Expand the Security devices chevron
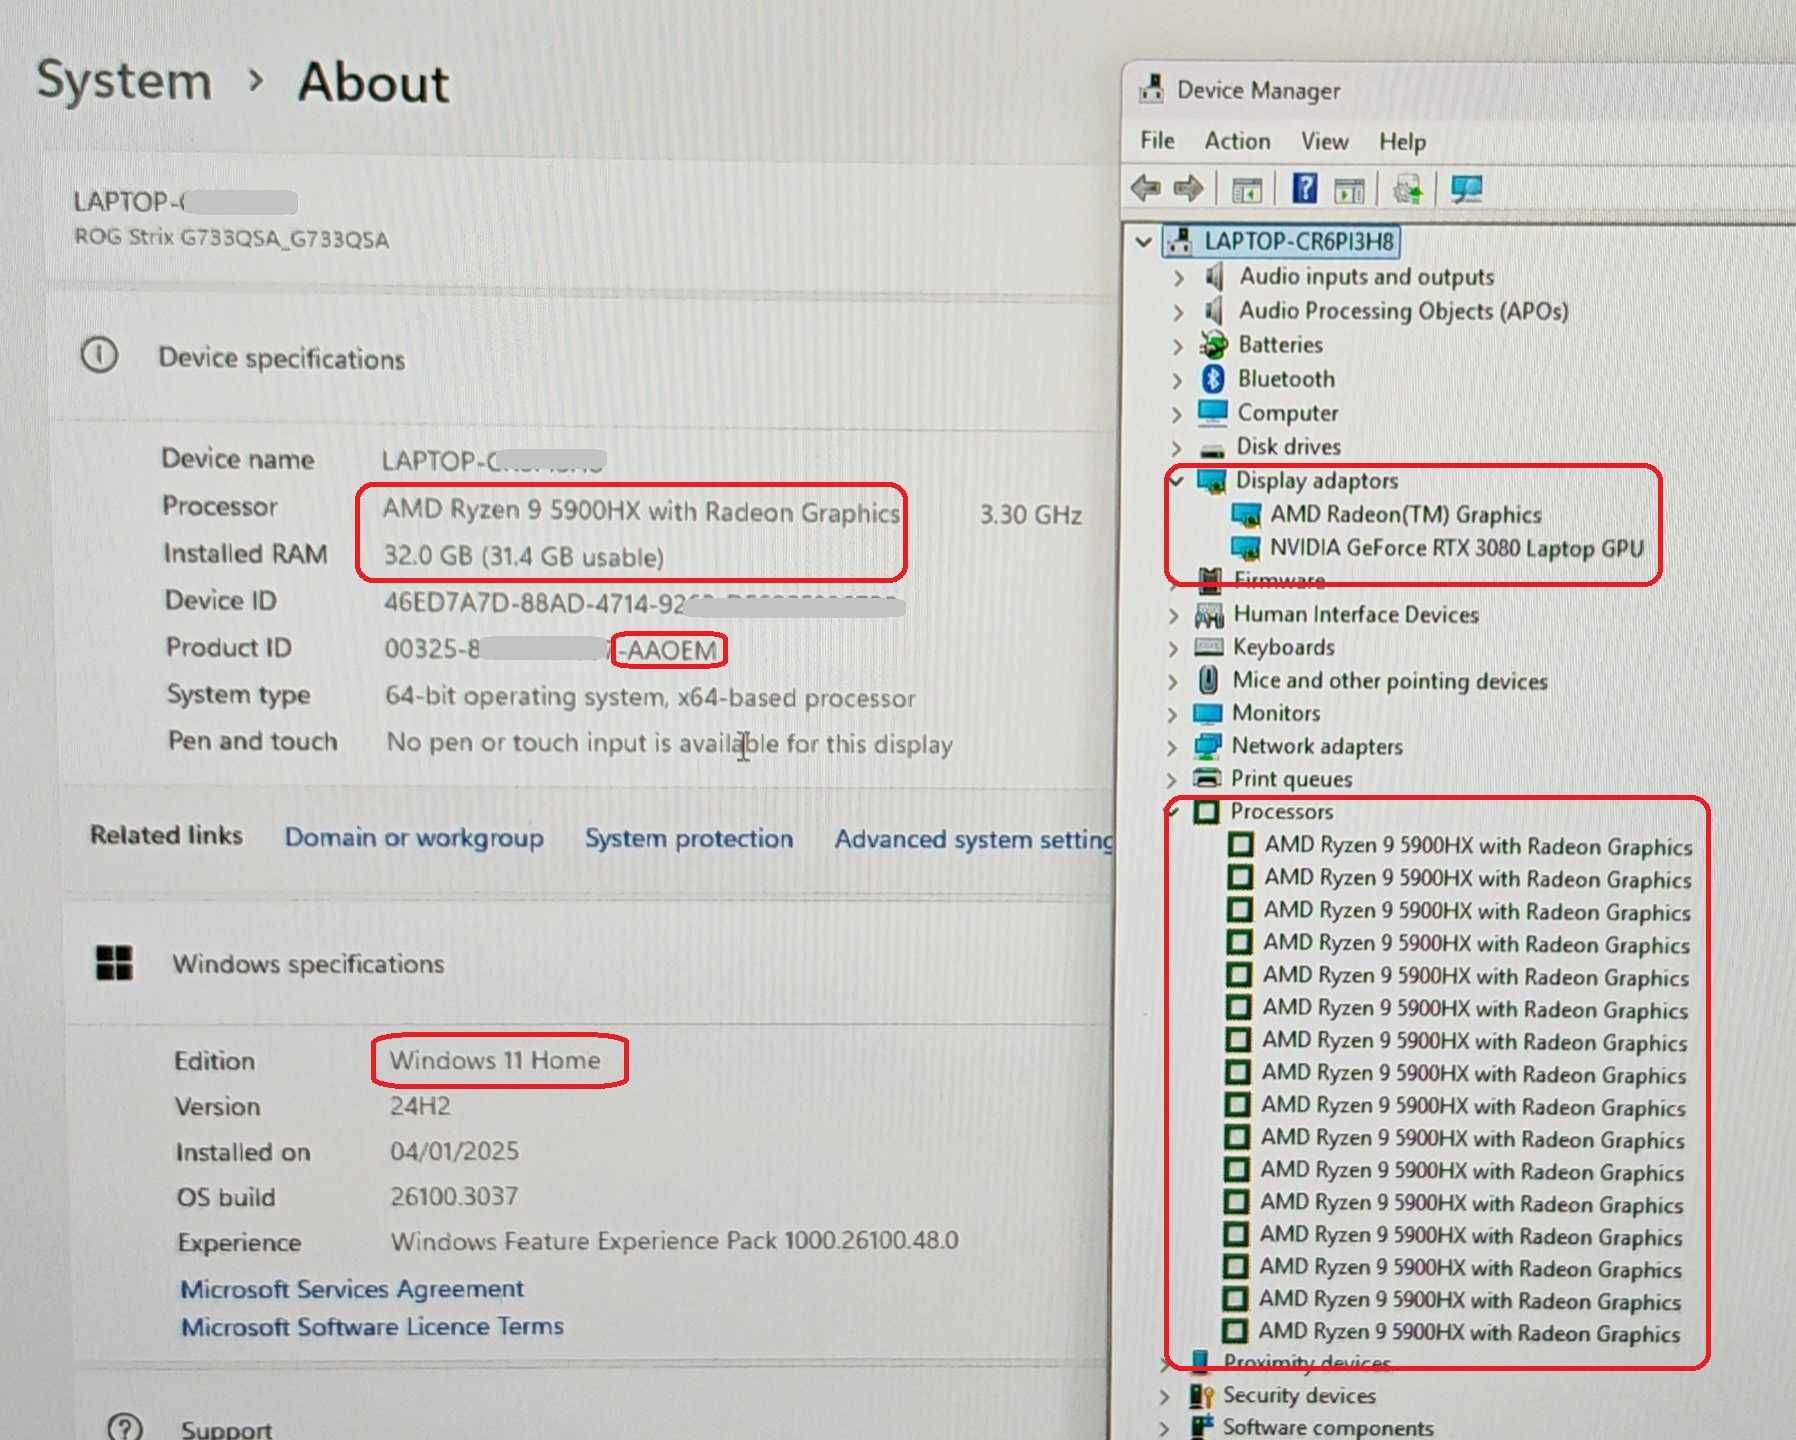 [x=1165, y=1396]
